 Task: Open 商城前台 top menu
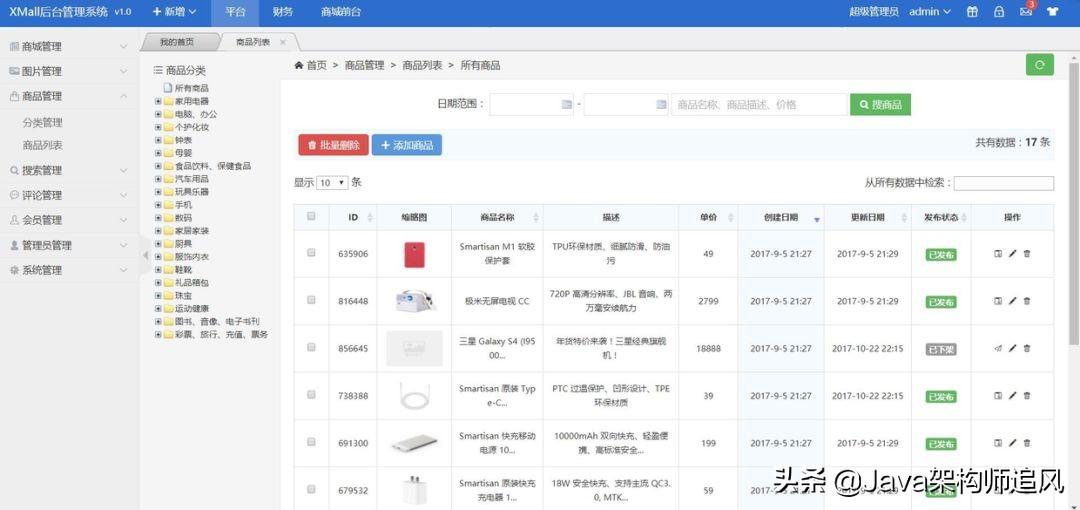[341, 12]
